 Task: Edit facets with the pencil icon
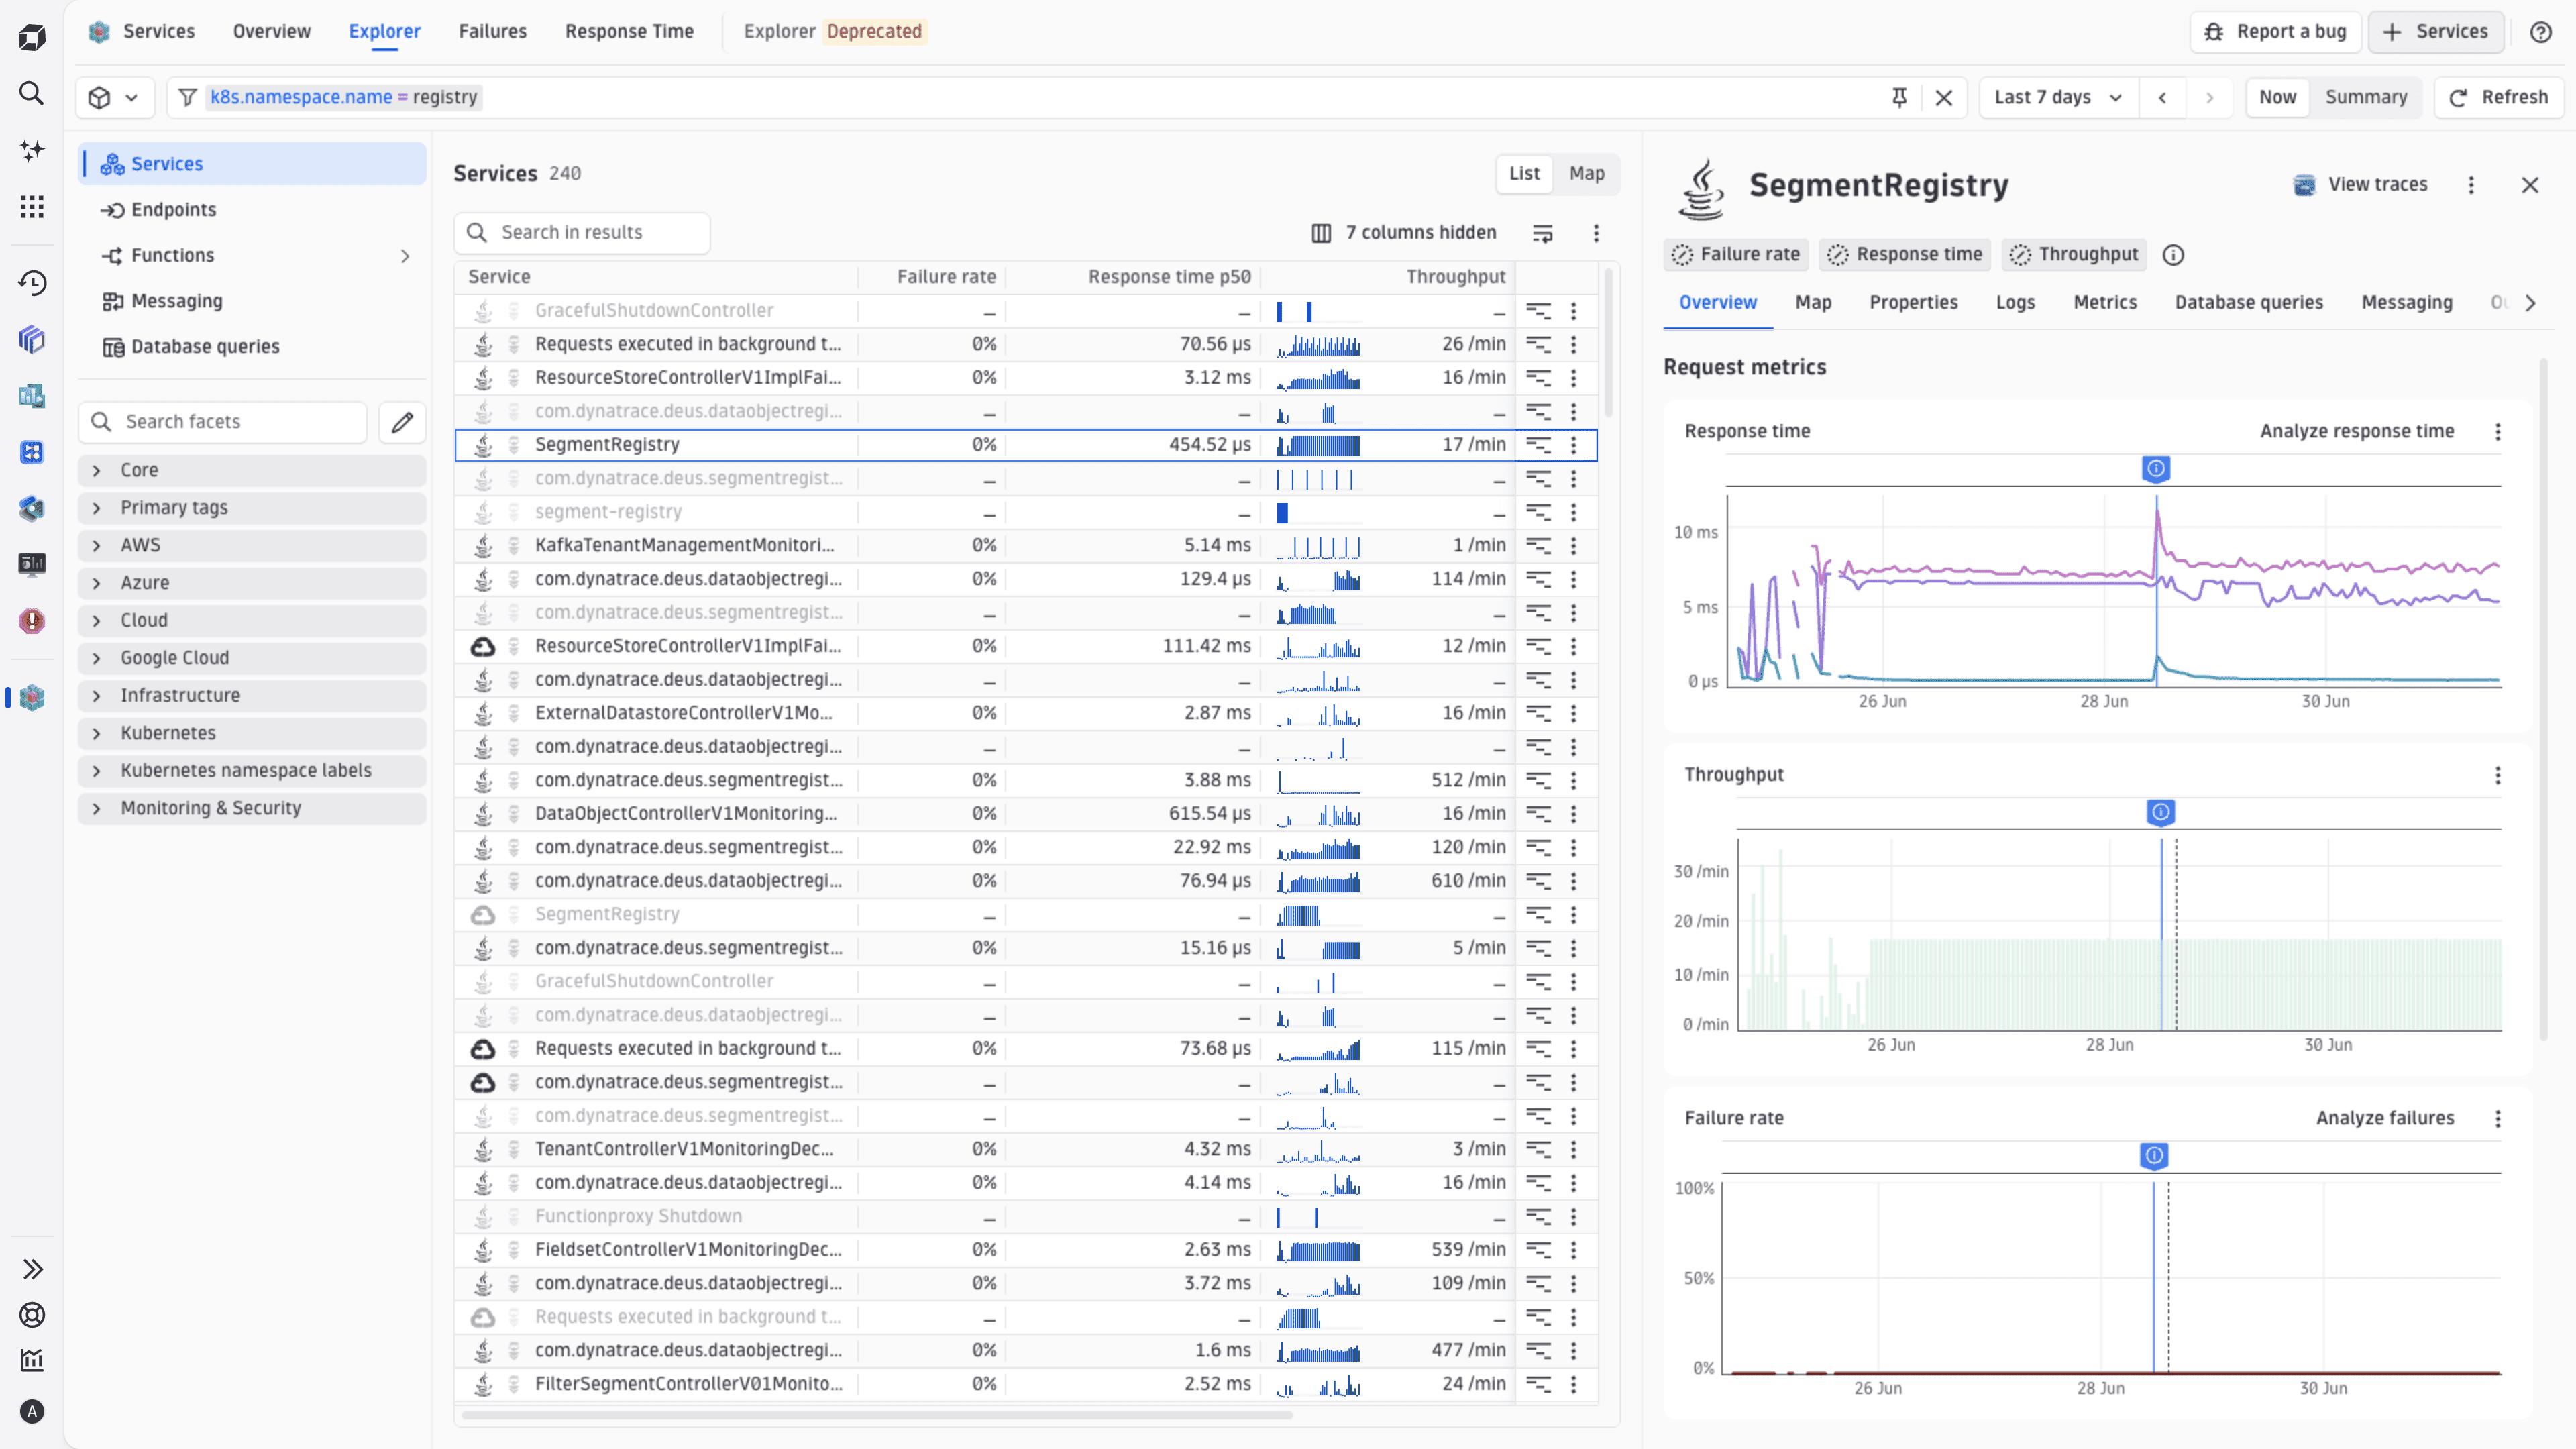(x=402, y=422)
